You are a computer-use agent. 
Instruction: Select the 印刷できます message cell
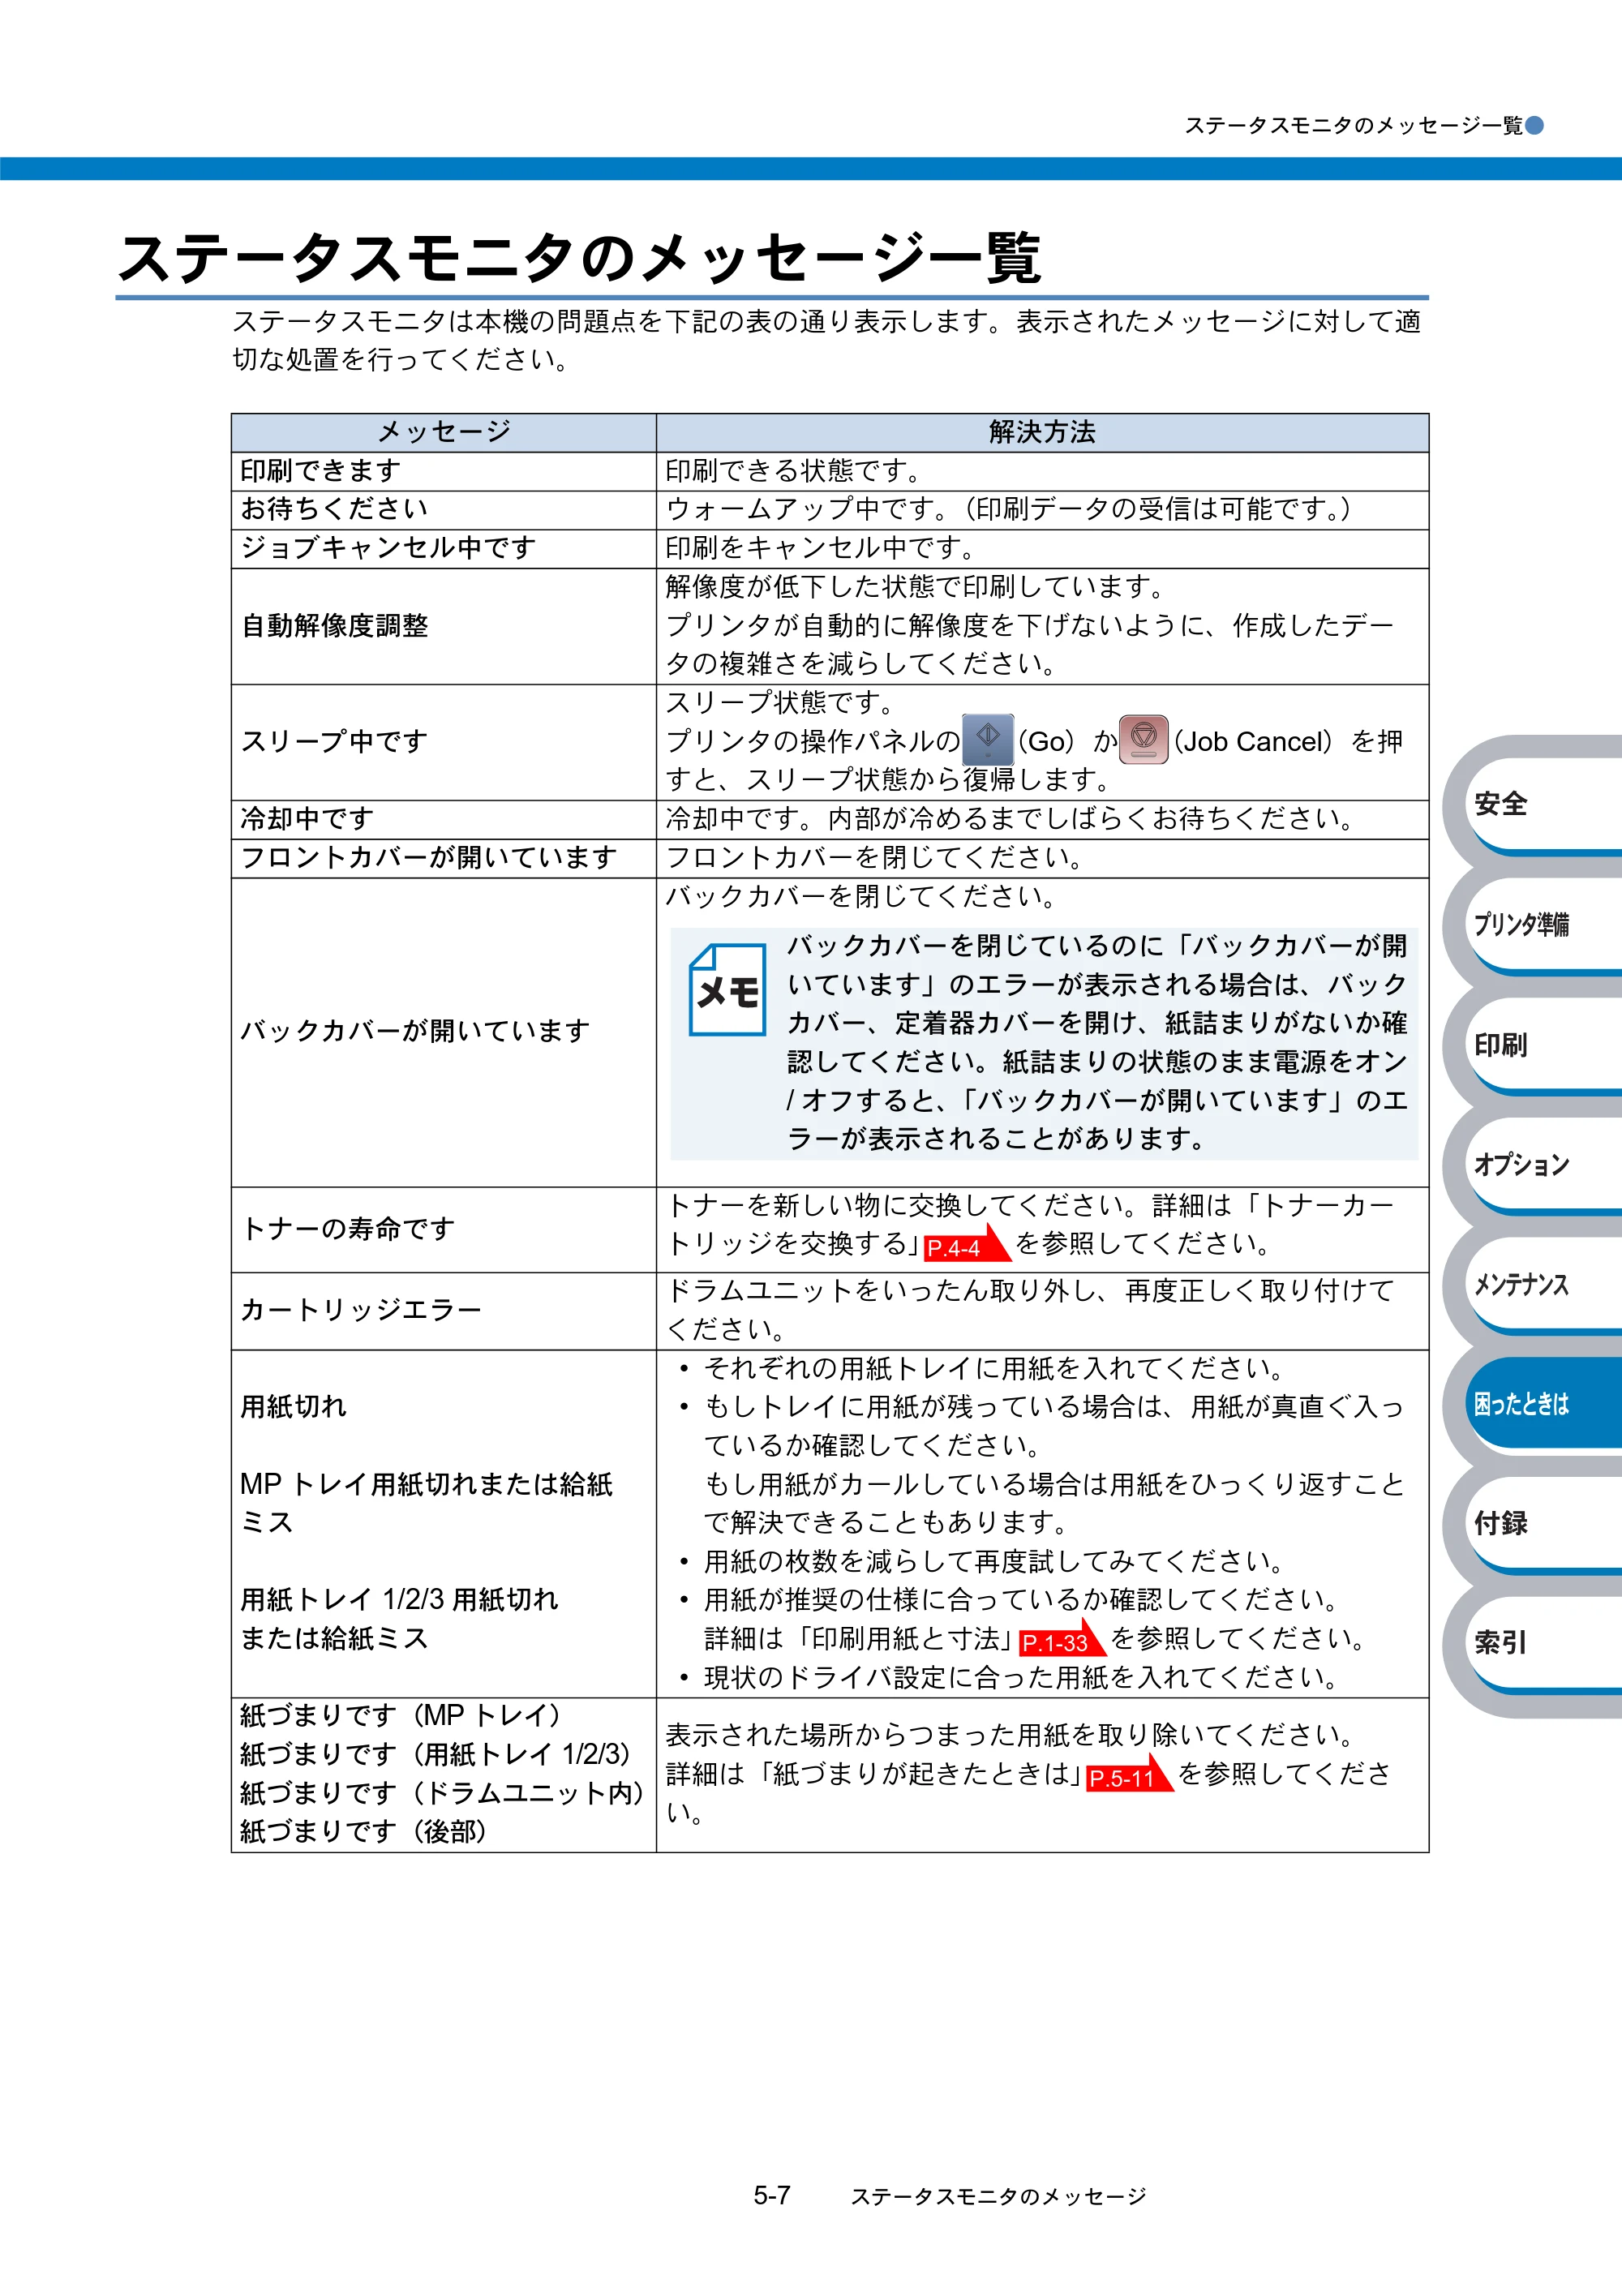click(x=444, y=471)
